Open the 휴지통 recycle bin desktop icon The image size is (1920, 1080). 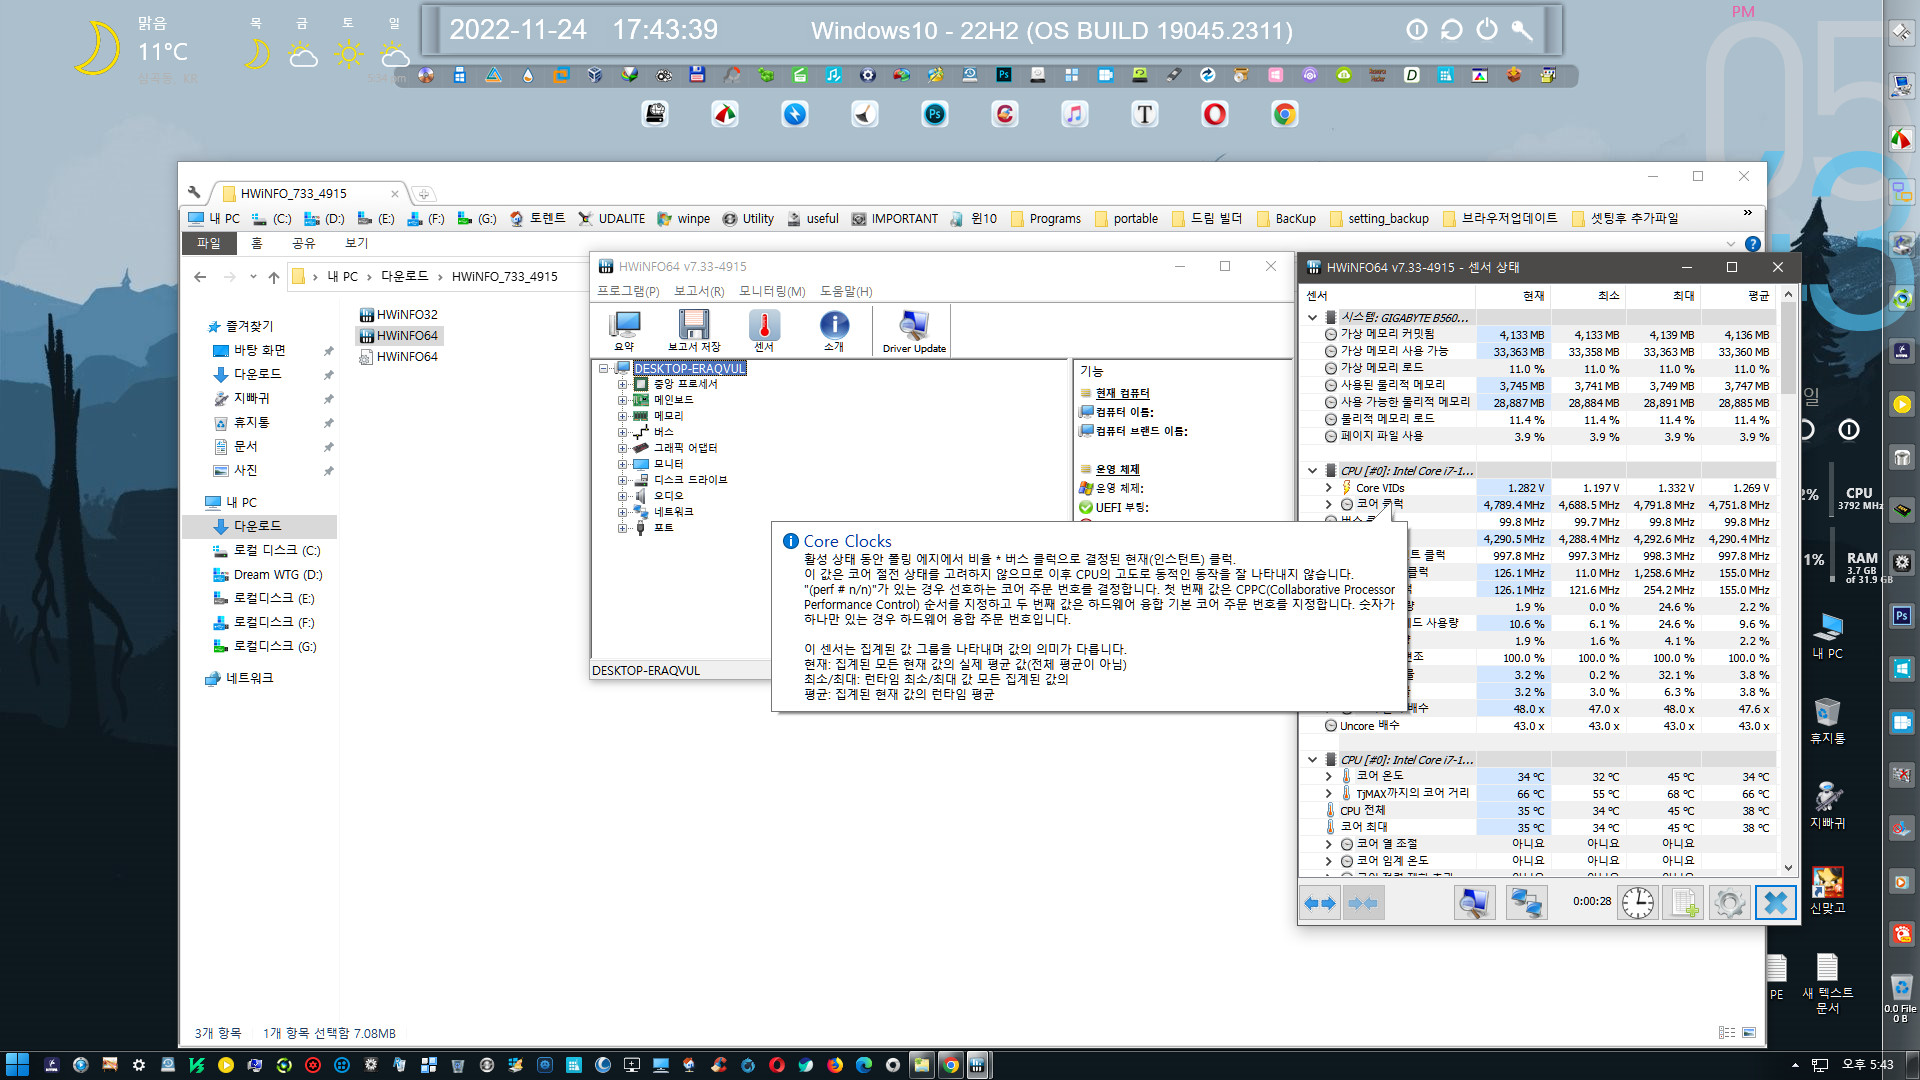coord(1827,720)
